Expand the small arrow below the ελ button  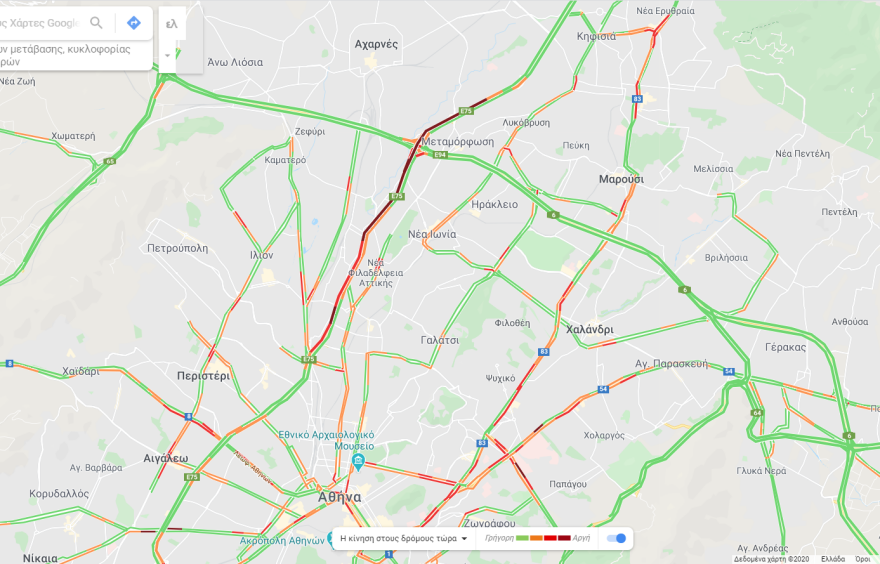(x=167, y=56)
